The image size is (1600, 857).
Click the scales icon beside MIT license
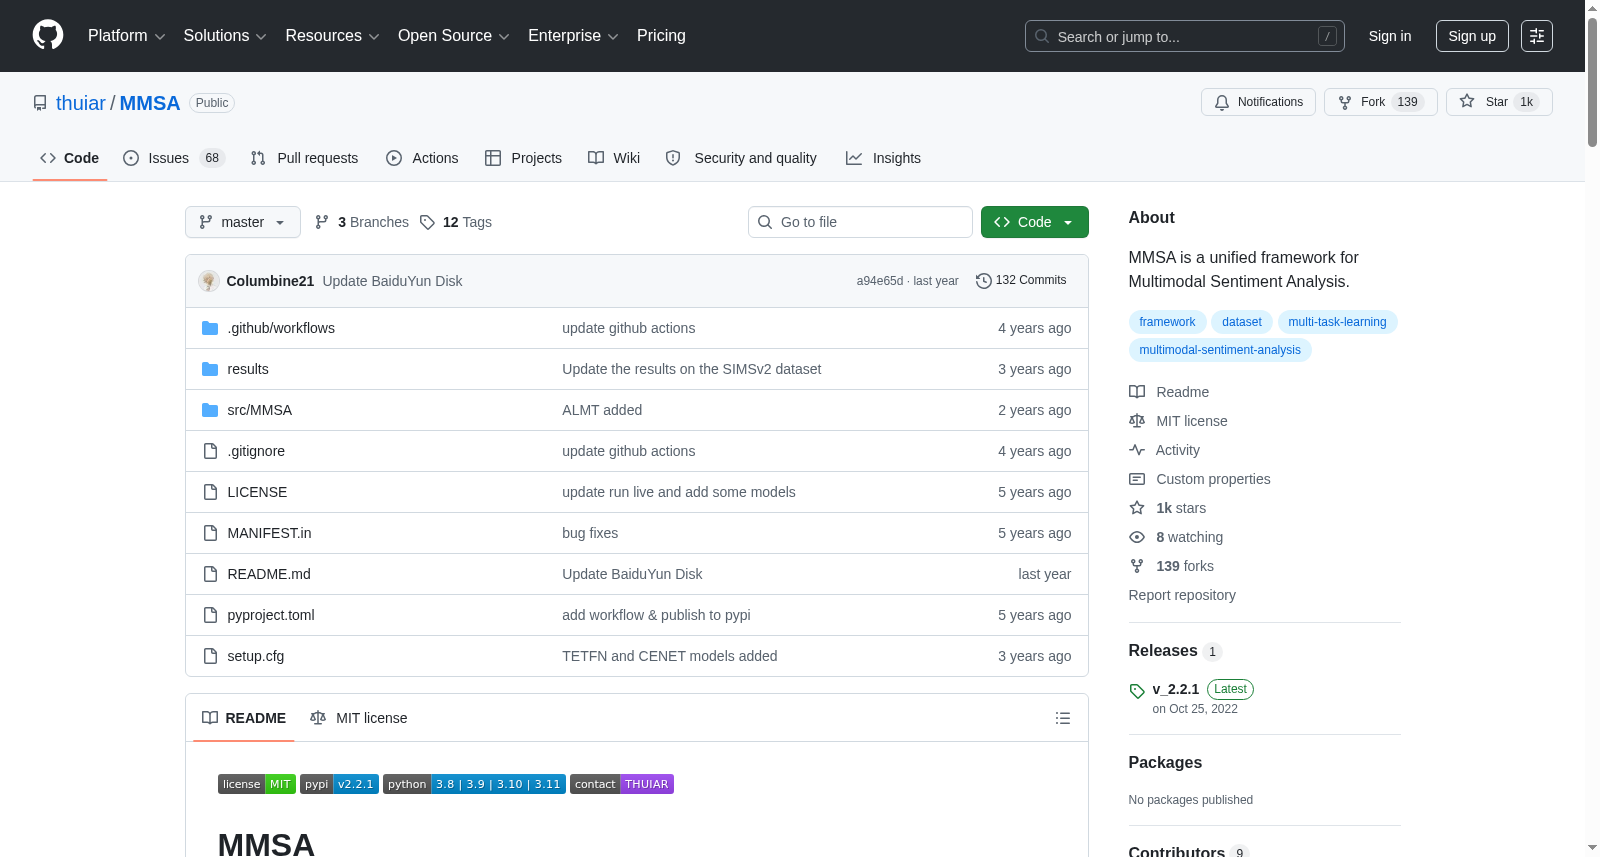1137,421
